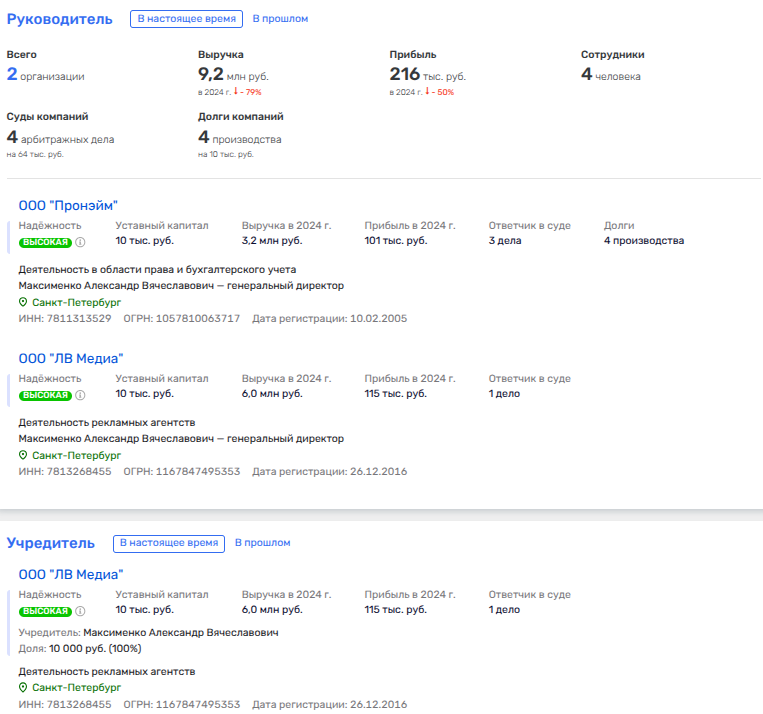Open ООО "ЛВ Медиа" link in Учредитель section
Viewport: 763px width, 714px height.
(71, 575)
